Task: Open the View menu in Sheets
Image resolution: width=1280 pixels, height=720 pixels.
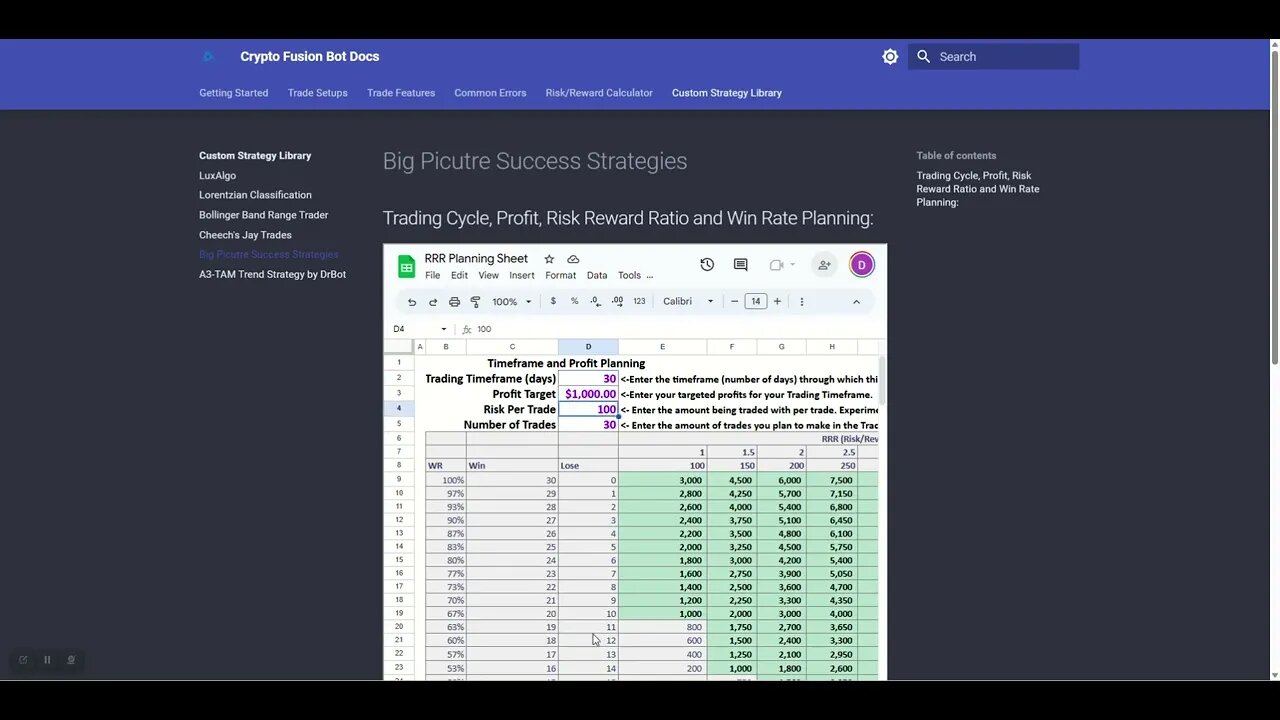Action: click(488, 275)
